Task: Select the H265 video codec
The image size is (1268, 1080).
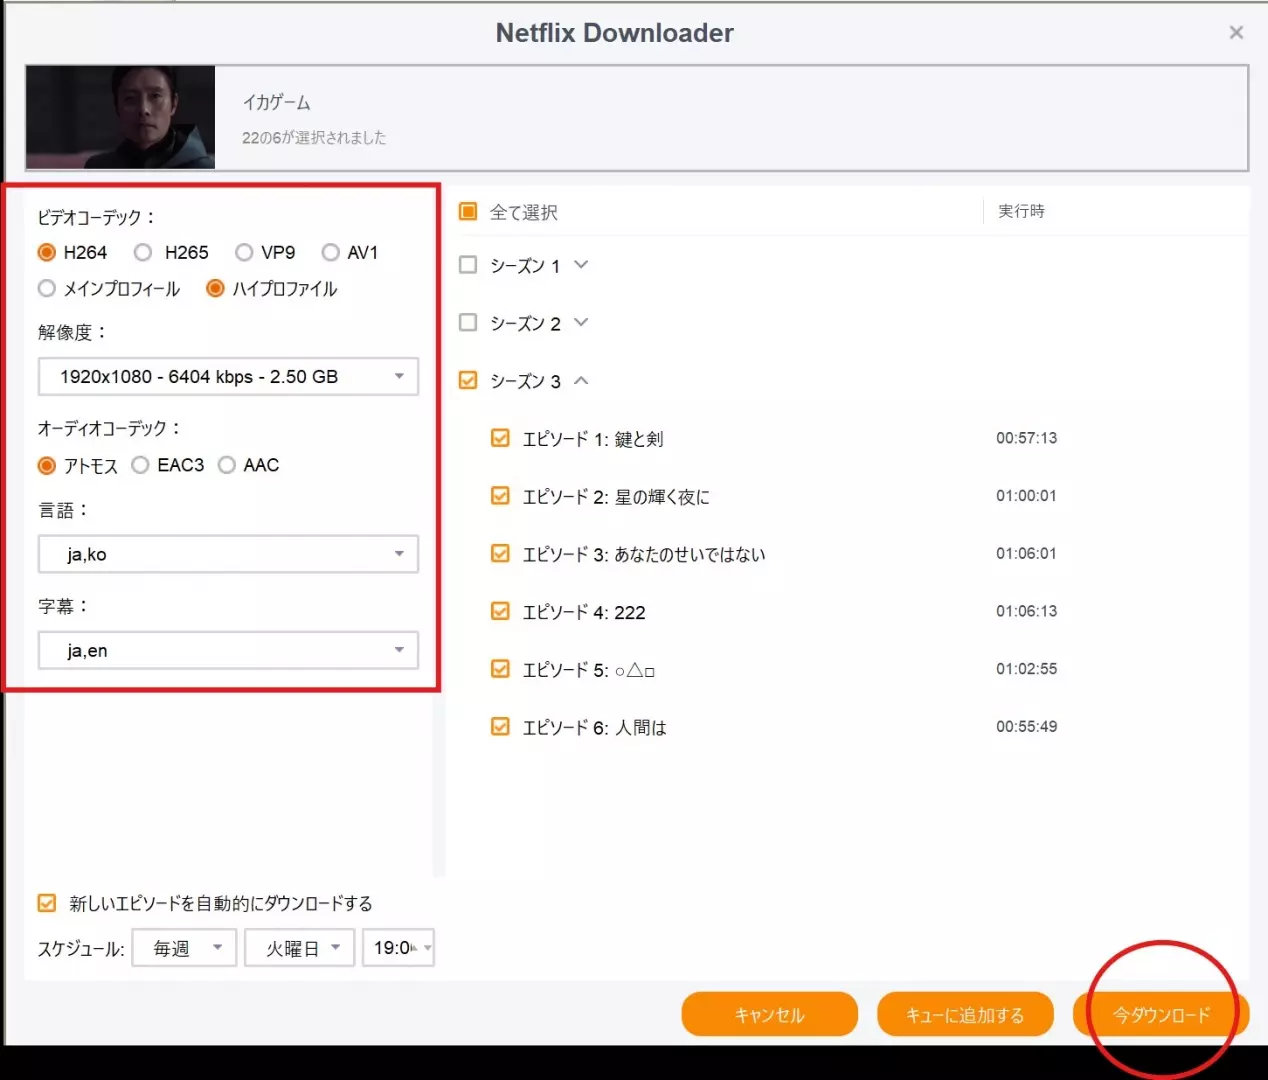Action: (143, 252)
